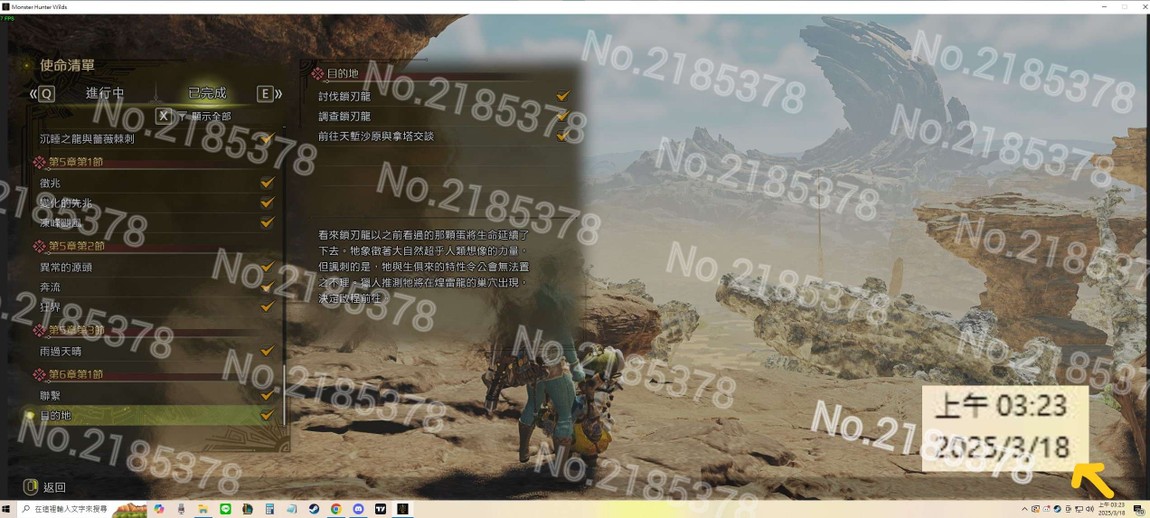
Task: Click the network icon in system tray
Action: coord(1079,509)
